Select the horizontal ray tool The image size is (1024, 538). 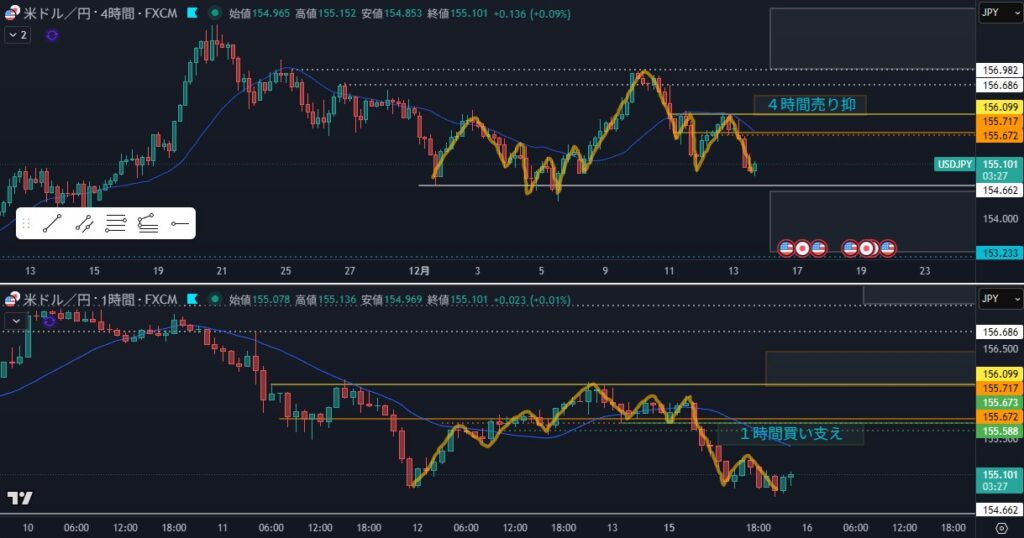180,224
